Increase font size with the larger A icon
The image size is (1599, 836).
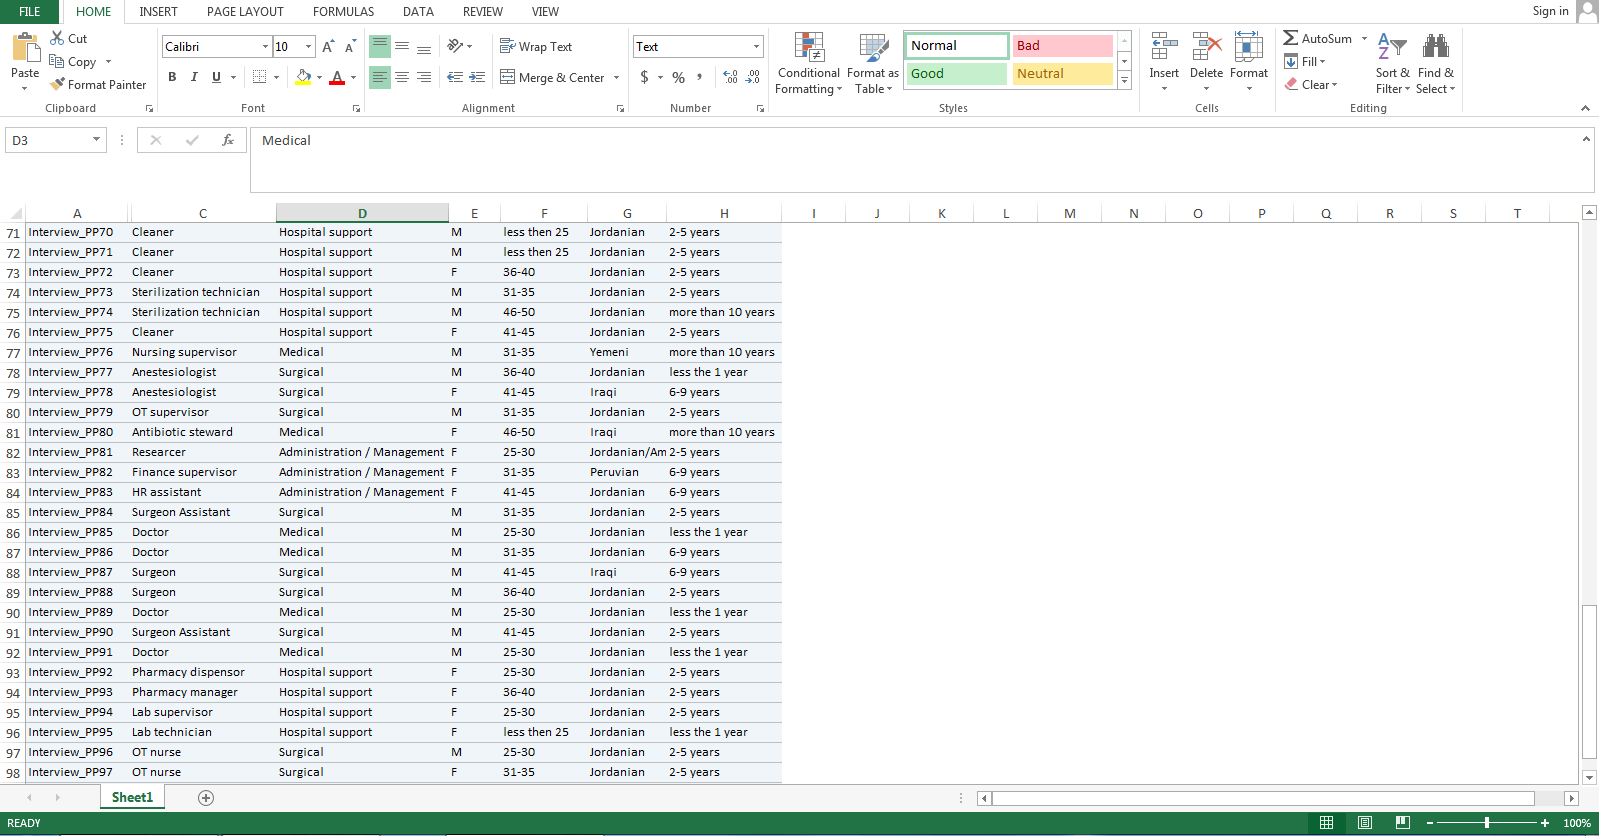(x=328, y=47)
